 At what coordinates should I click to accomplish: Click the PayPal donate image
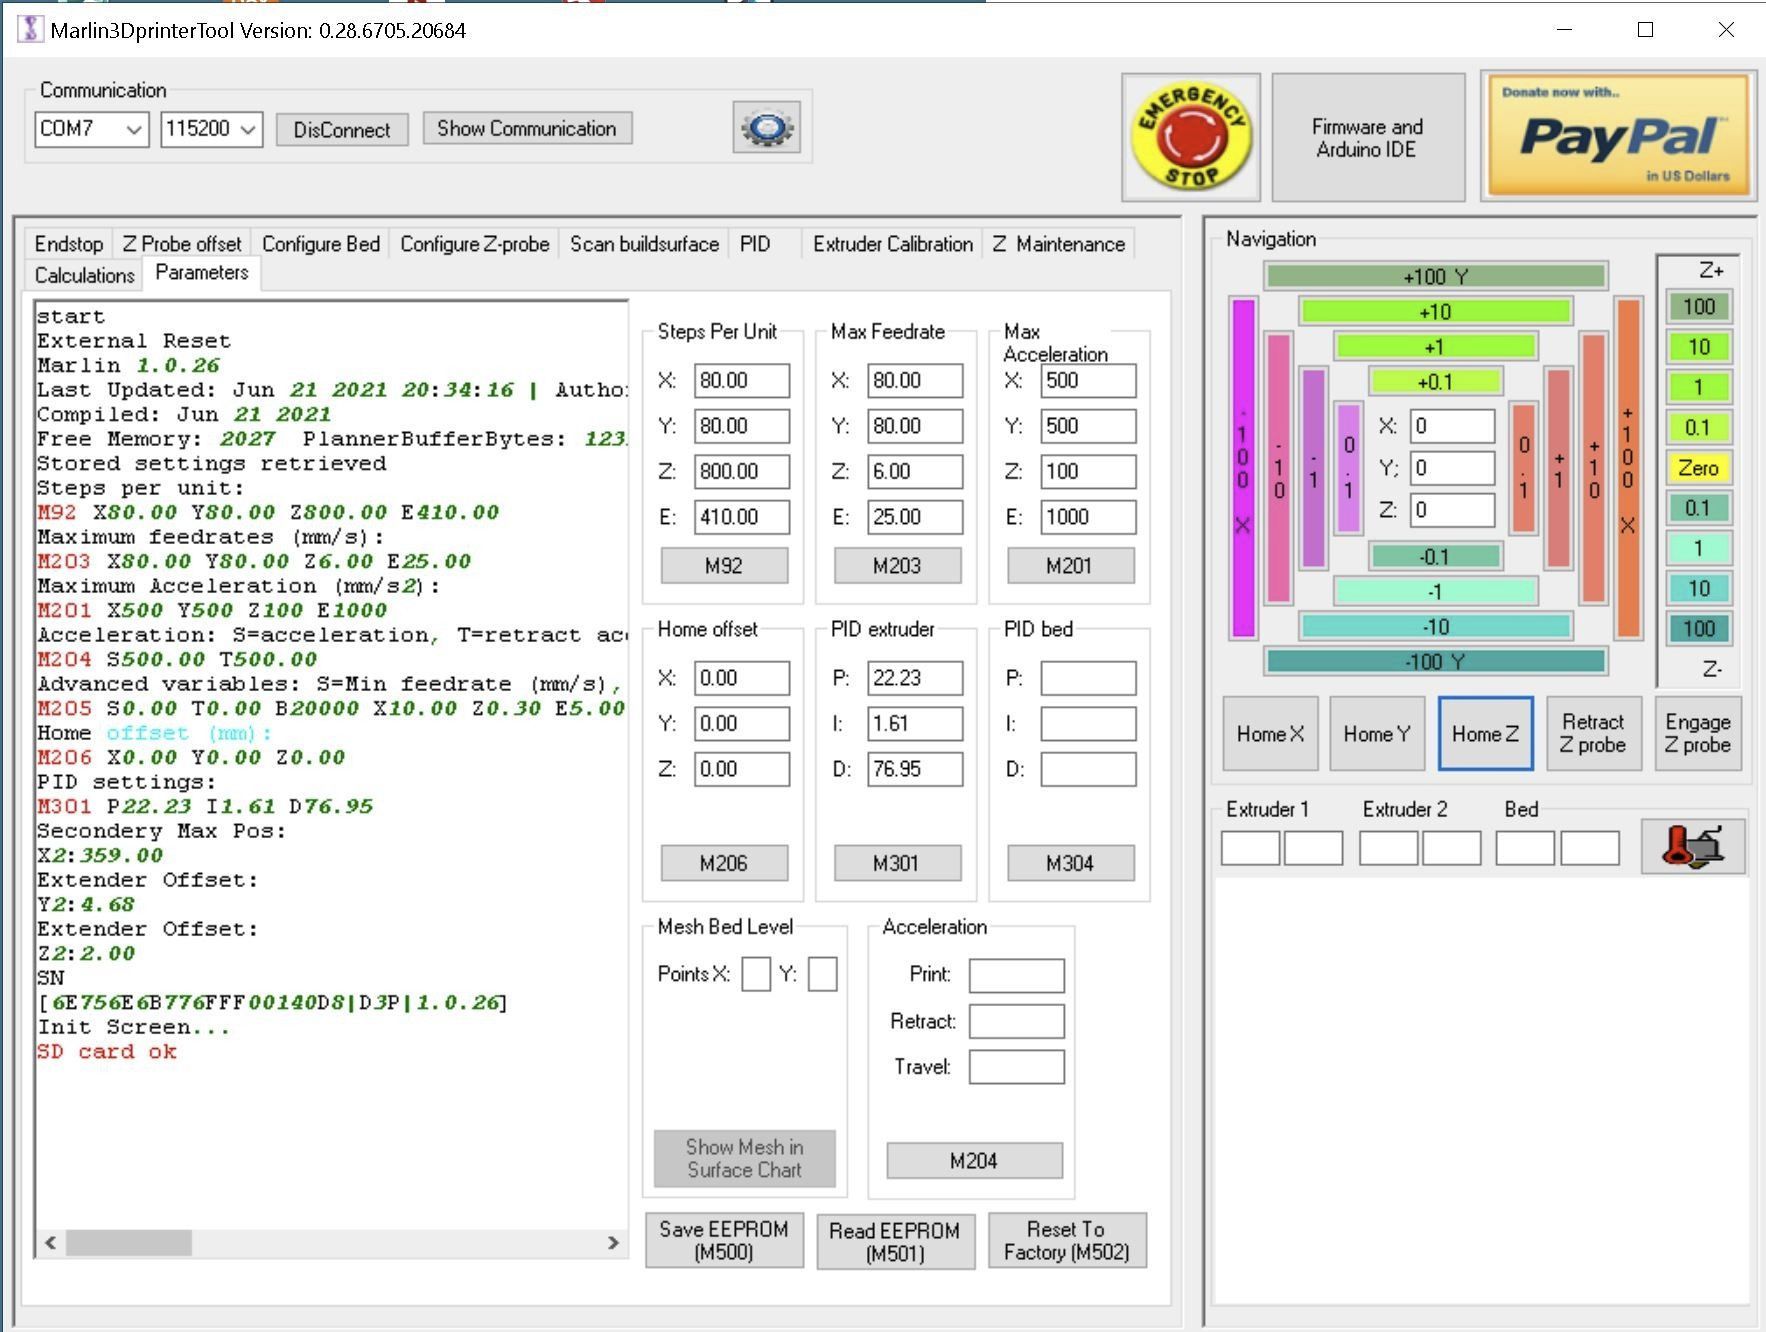(x=1617, y=136)
